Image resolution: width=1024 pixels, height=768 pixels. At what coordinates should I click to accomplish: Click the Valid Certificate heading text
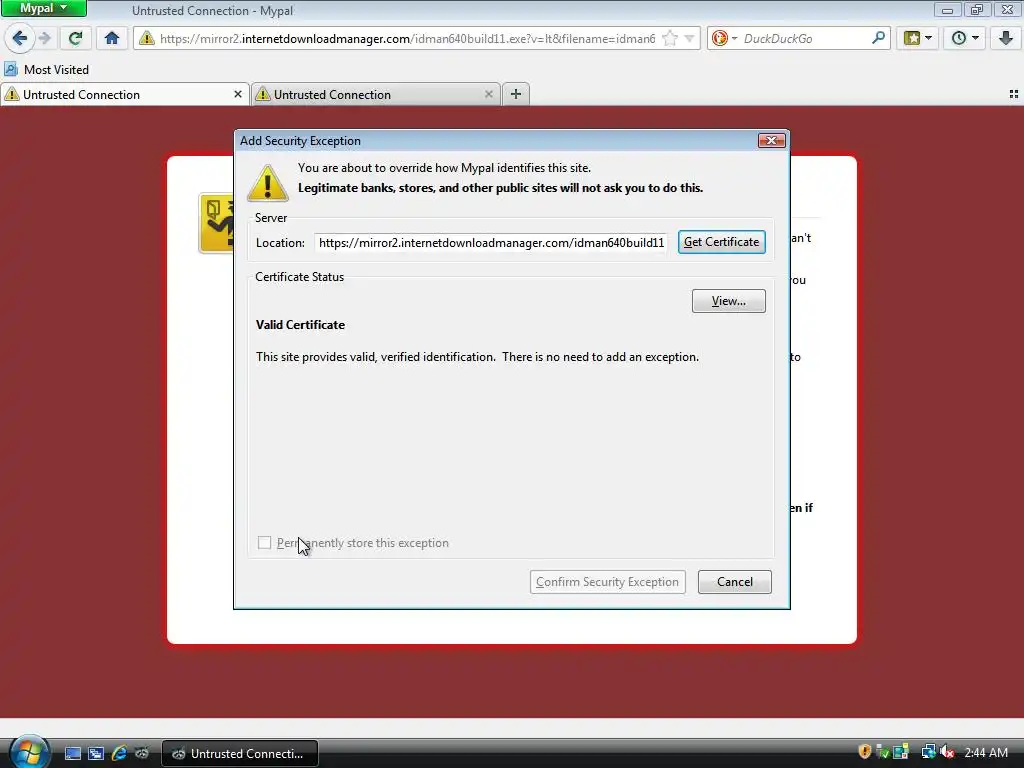coord(300,325)
